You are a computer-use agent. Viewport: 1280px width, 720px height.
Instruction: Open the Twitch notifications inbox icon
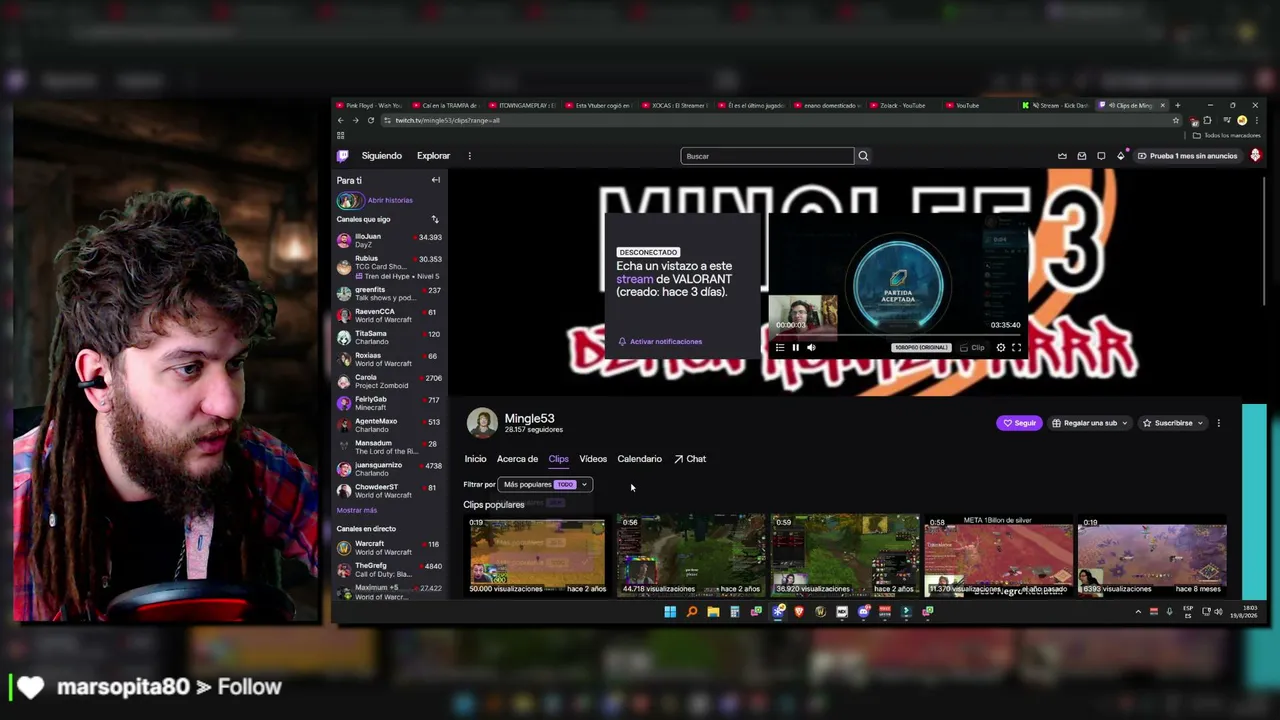coord(1081,156)
